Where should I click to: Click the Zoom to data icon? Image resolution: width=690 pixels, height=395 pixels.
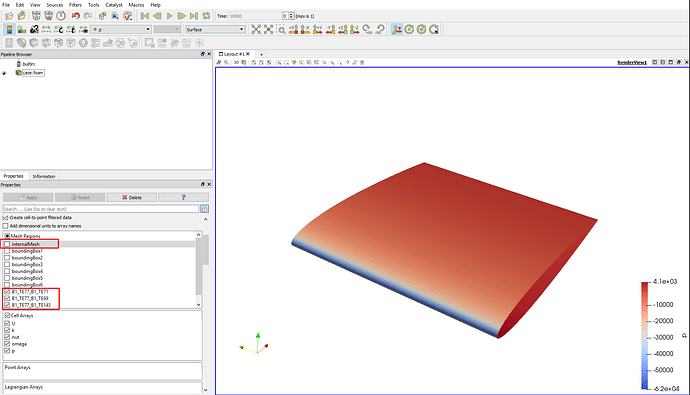tap(268, 29)
